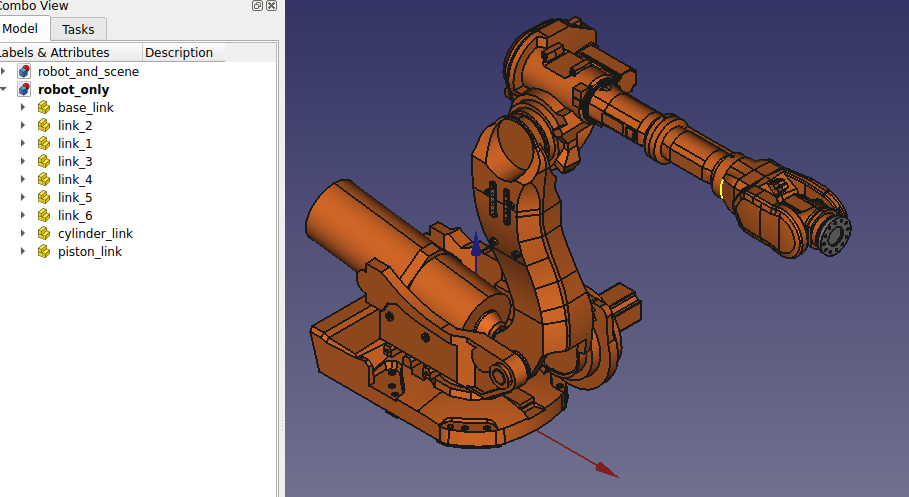This screenshot has height=497, width=909.
Task: Click the base_link part icon
Action: pyautogui.click(x=43, y=108)
